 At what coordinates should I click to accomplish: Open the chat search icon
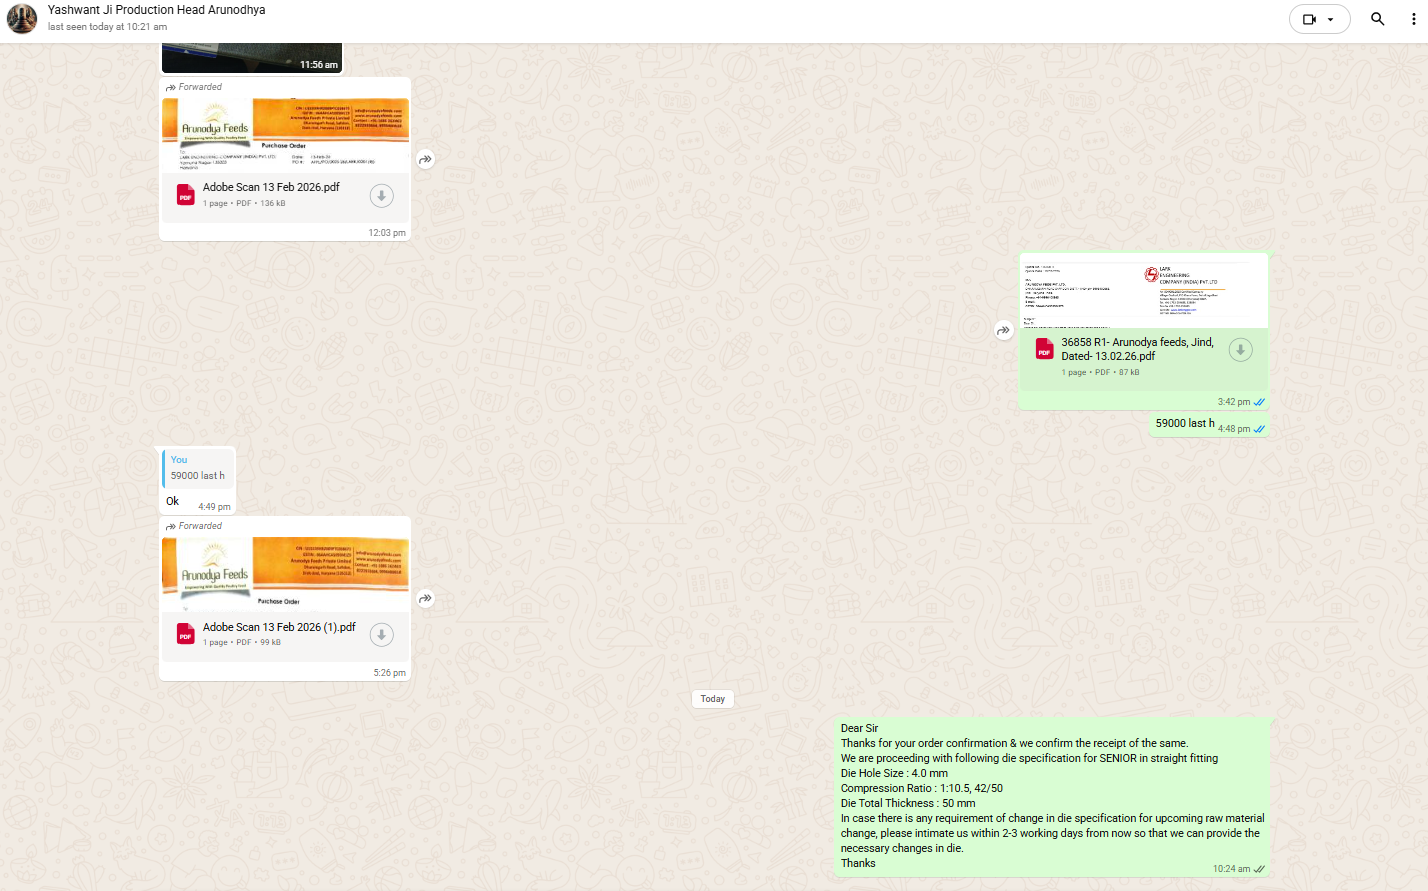pos(1377,19)
